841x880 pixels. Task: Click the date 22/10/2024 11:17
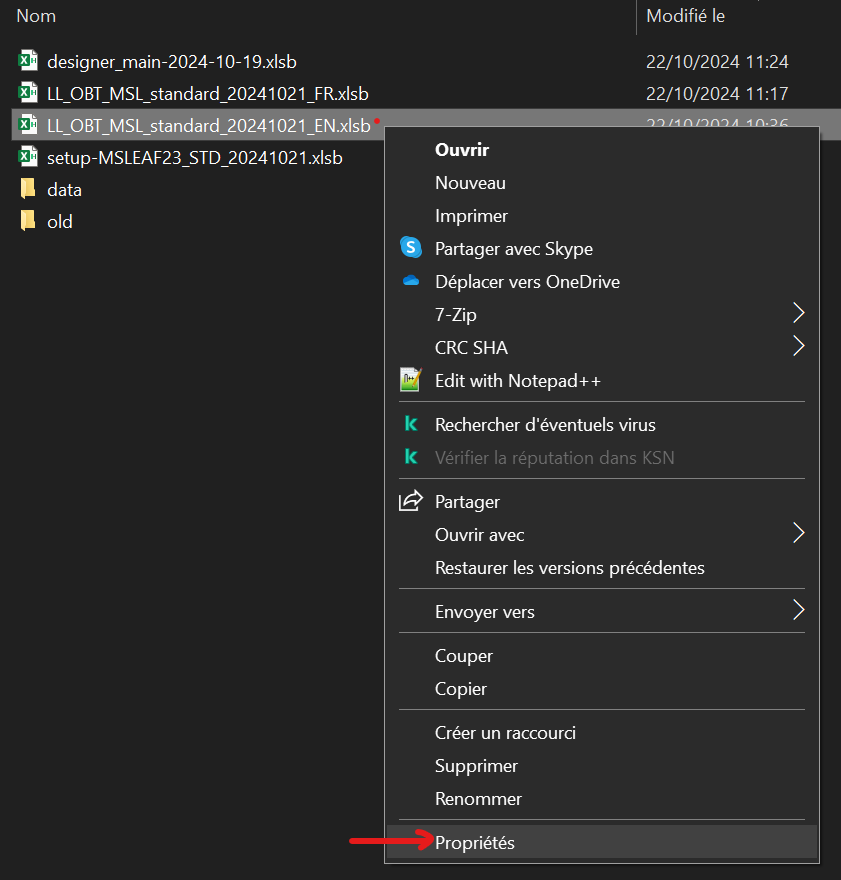click(x=717, y=94)
